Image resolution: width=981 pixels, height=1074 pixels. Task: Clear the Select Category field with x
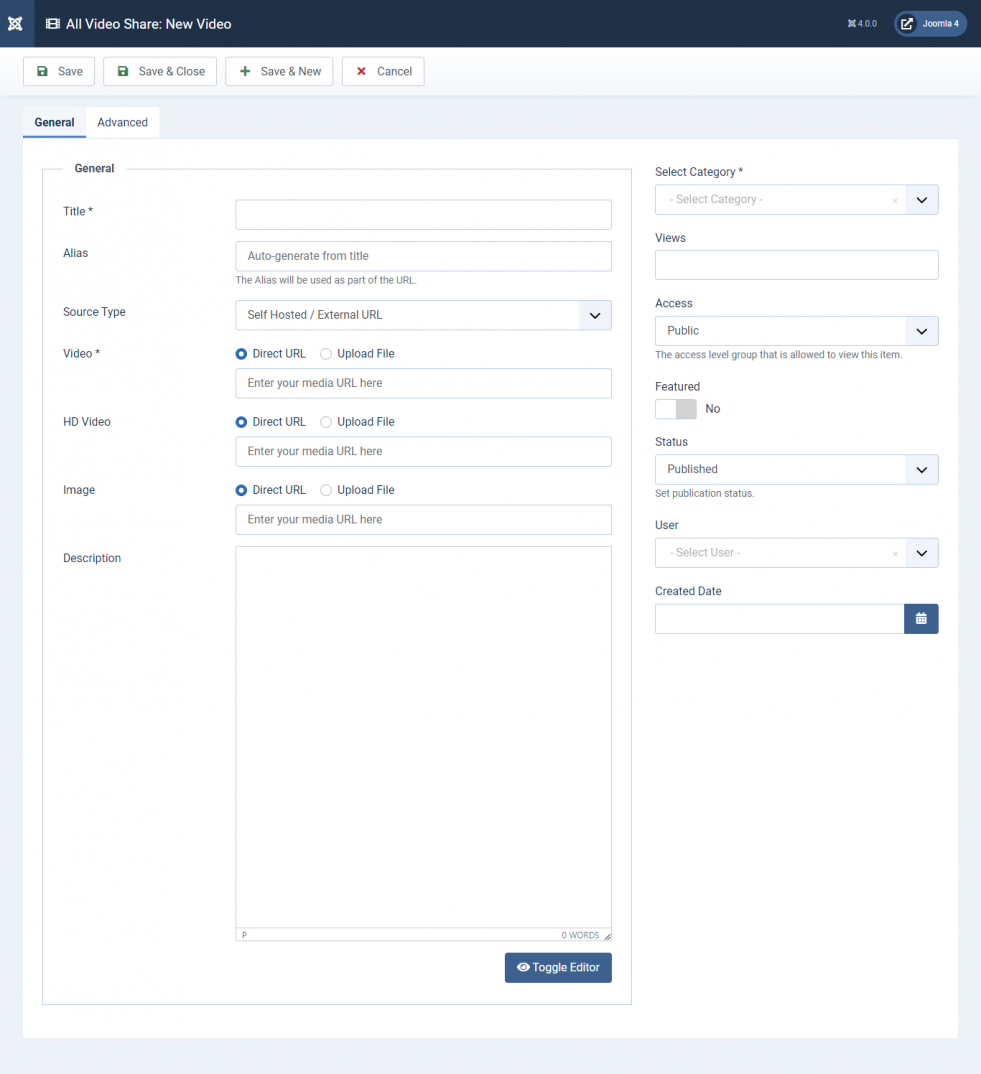[895, 201]
